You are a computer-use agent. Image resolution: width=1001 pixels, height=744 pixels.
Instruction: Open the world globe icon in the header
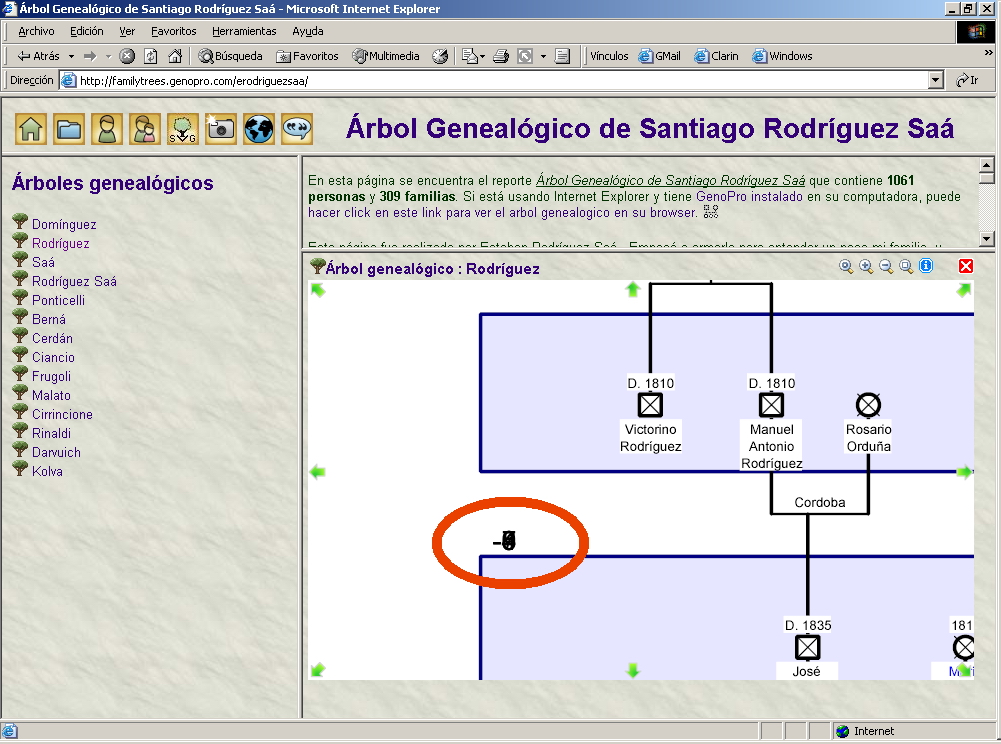259,129
